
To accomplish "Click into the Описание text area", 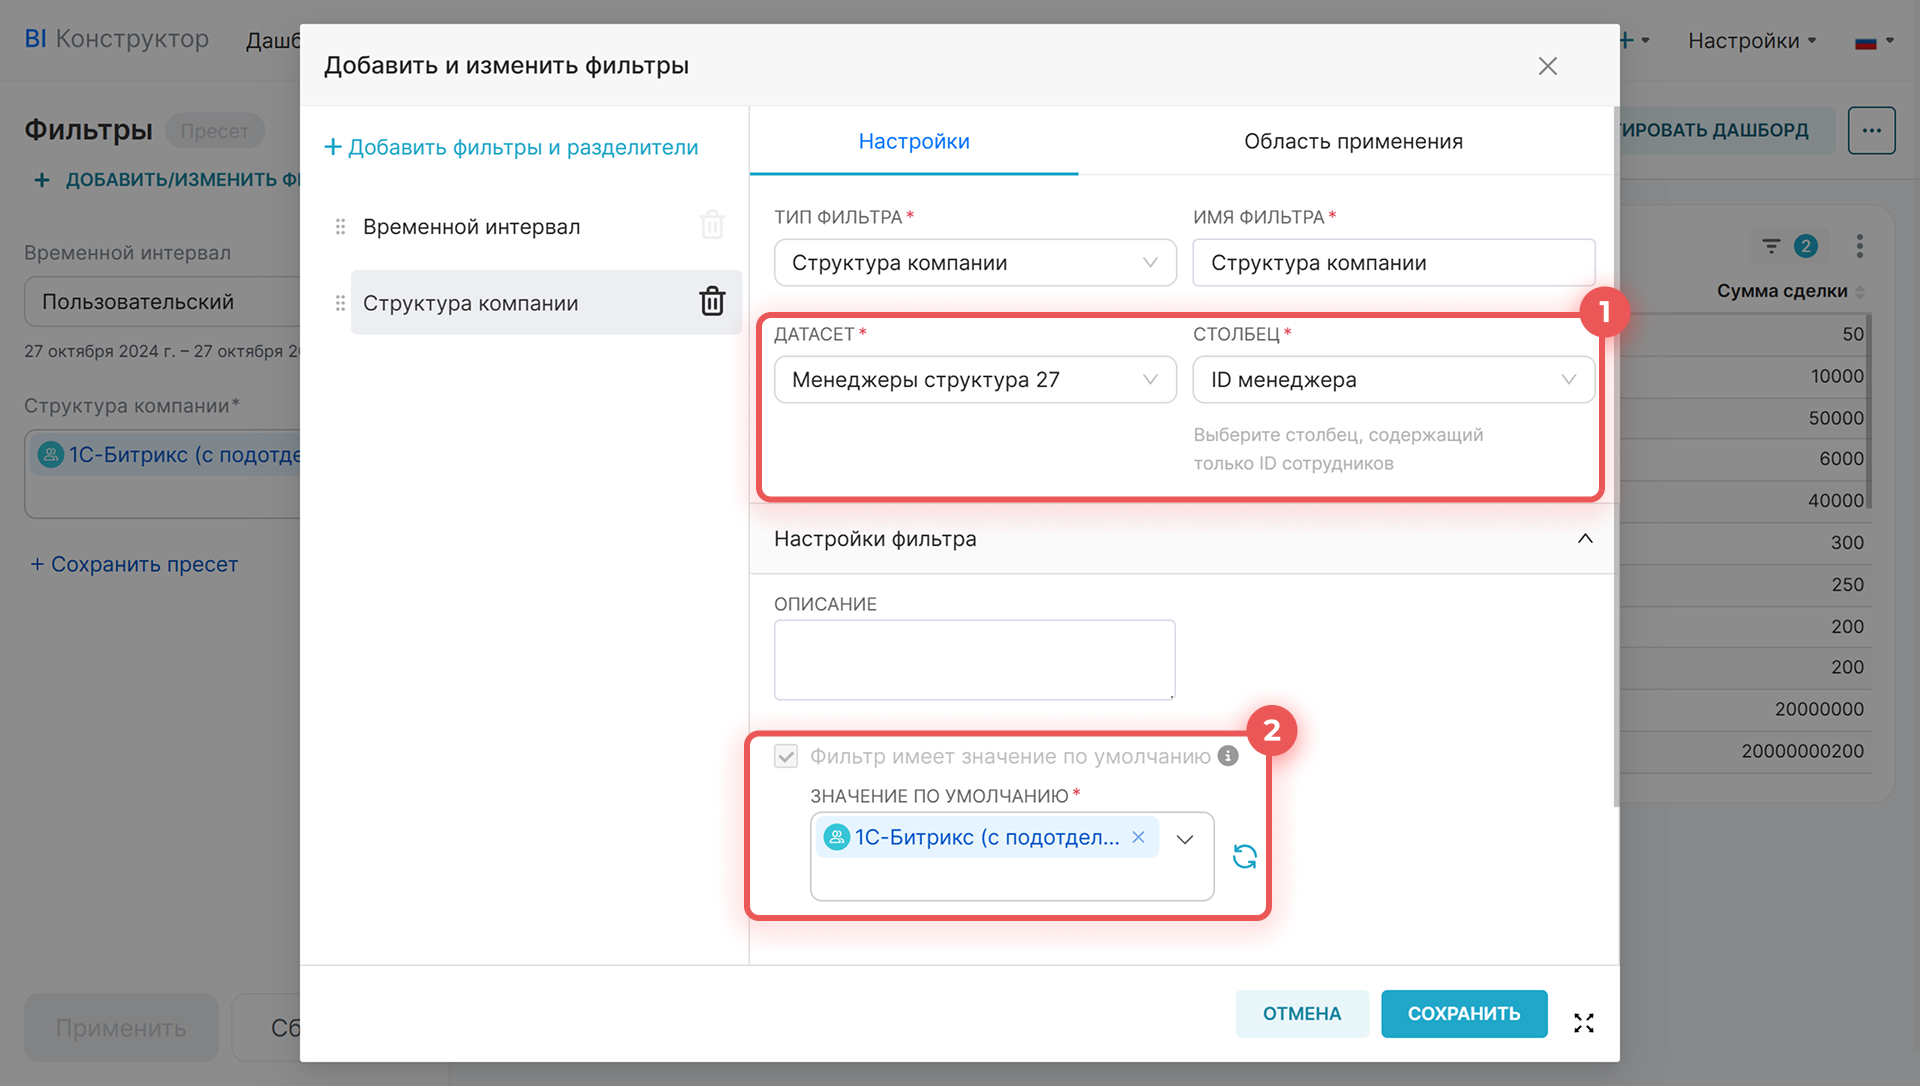I will [974, 659].
